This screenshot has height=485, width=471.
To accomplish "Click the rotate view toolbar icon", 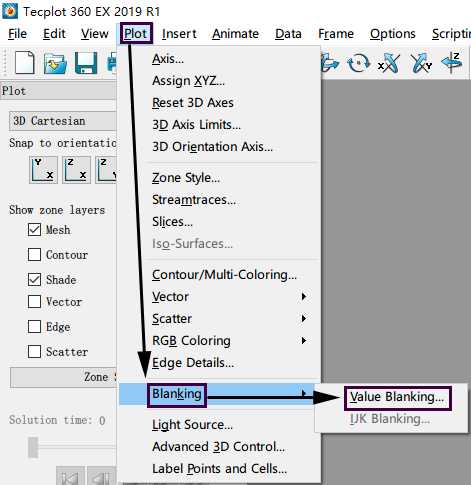I will click(358, 63).
